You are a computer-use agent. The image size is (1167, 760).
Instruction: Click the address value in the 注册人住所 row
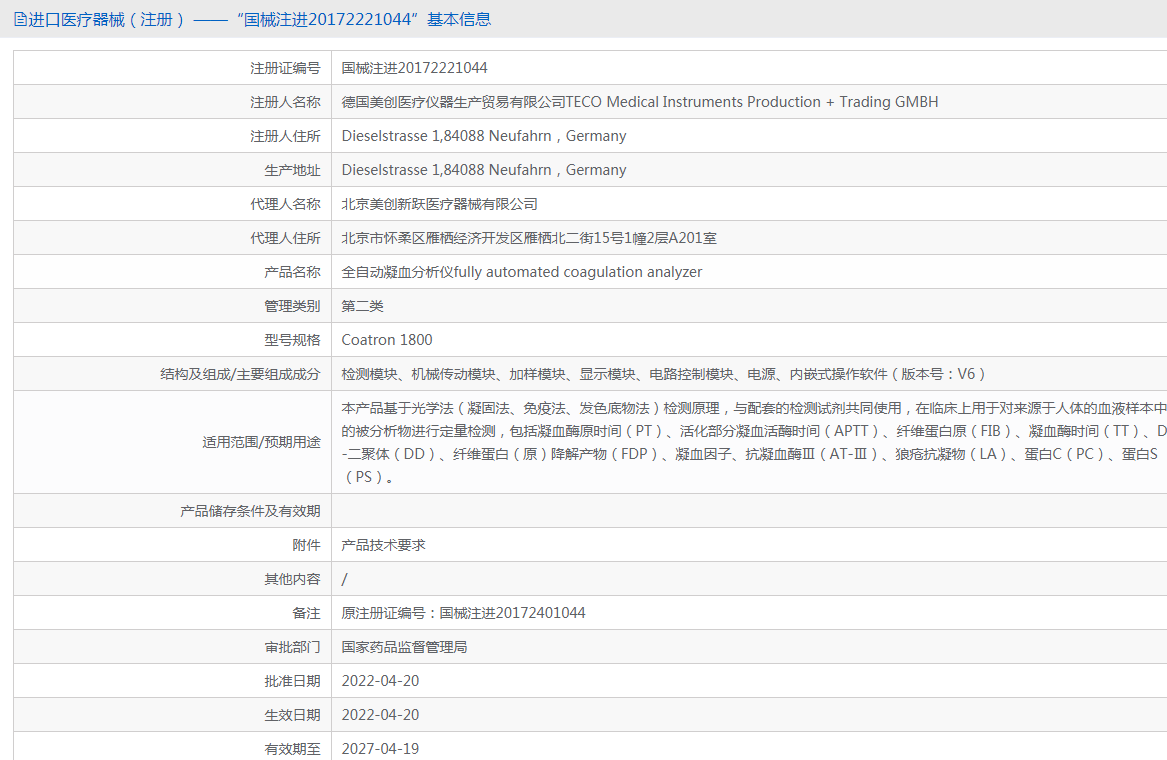(x=483, y=136)
